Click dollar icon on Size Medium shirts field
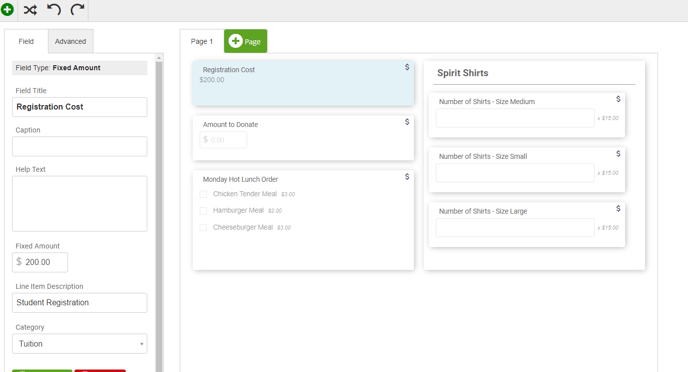688x372 pixels. (x=618, y=99)
